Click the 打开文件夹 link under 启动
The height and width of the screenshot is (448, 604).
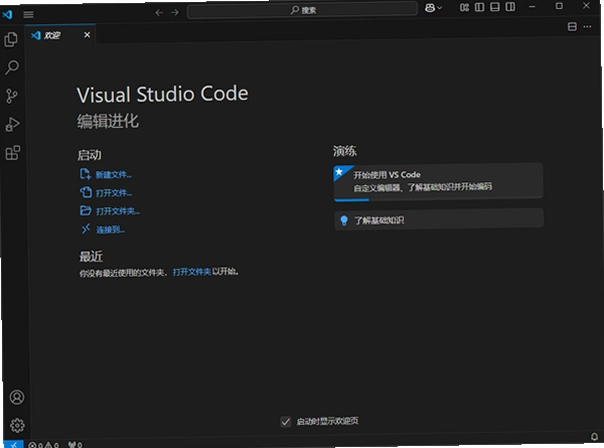[x=118, y=211]
